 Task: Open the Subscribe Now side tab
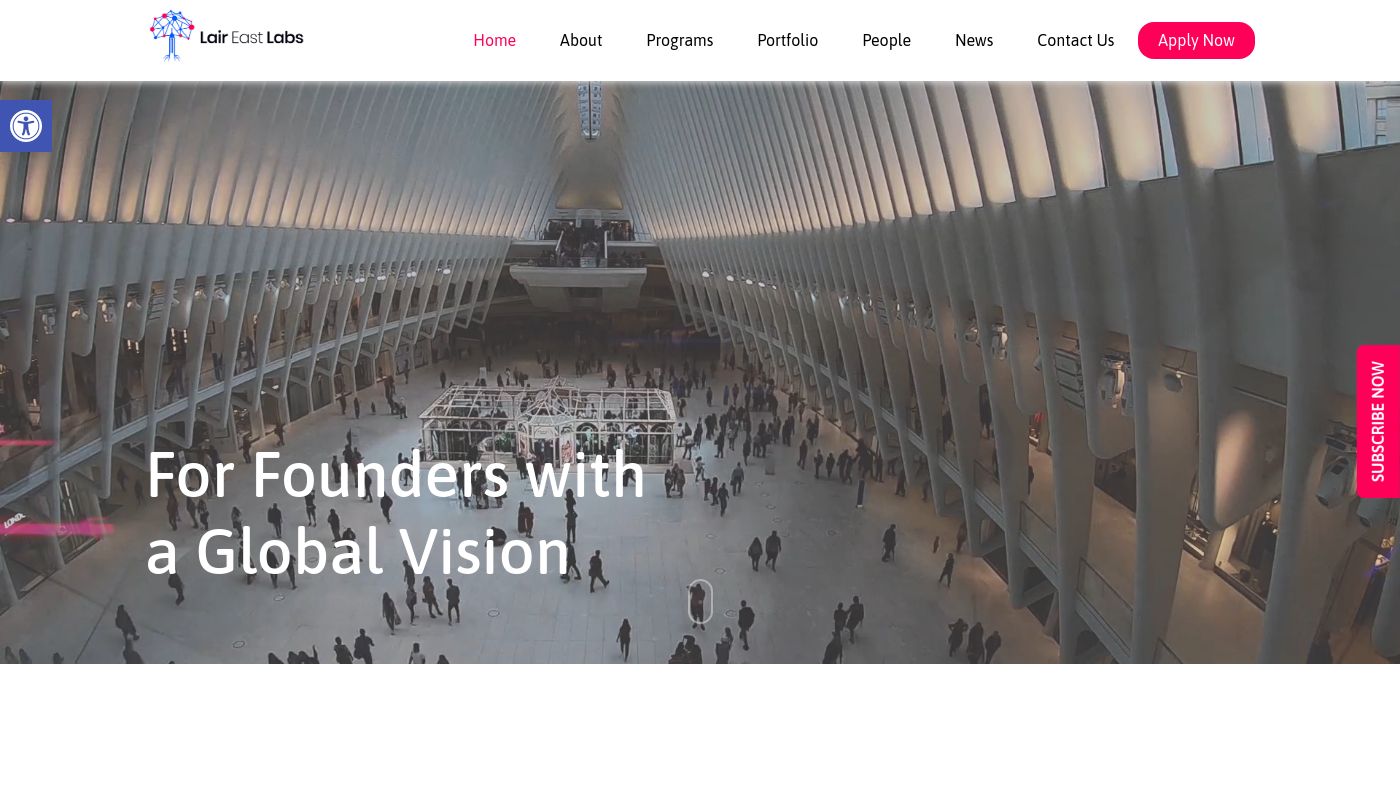1378,421
